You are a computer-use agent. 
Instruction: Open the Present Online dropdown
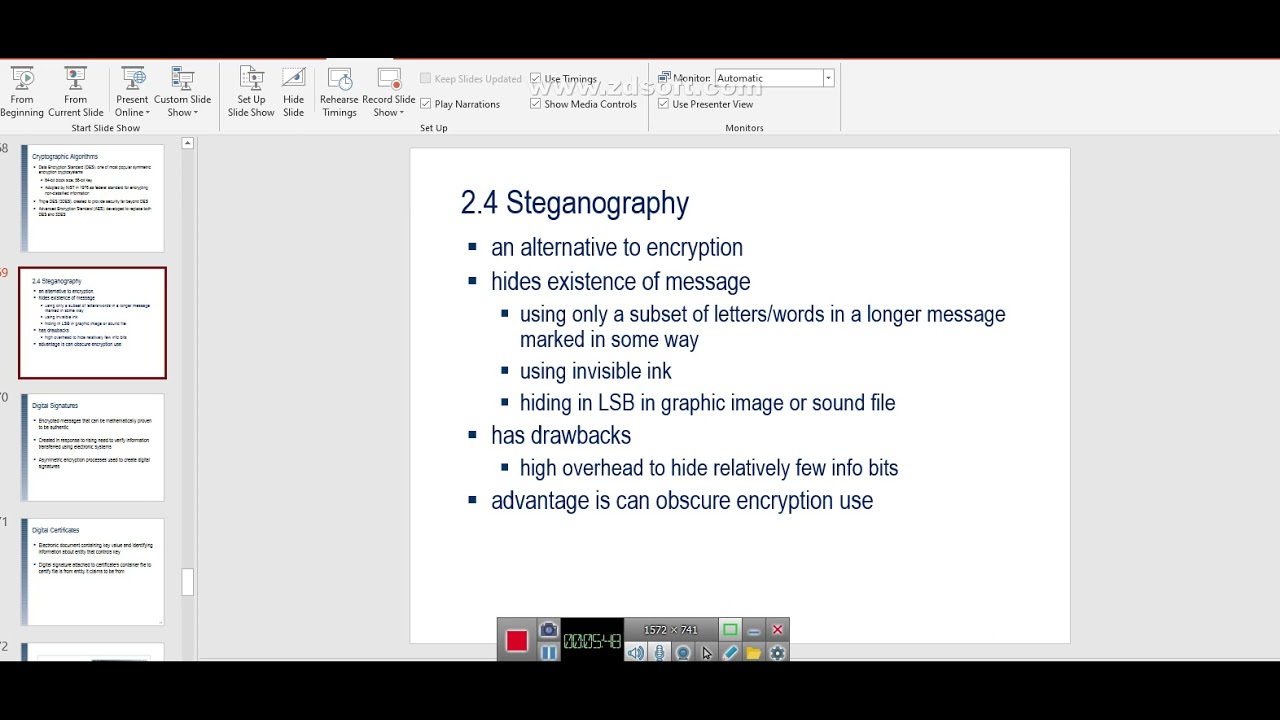point(132,92)
